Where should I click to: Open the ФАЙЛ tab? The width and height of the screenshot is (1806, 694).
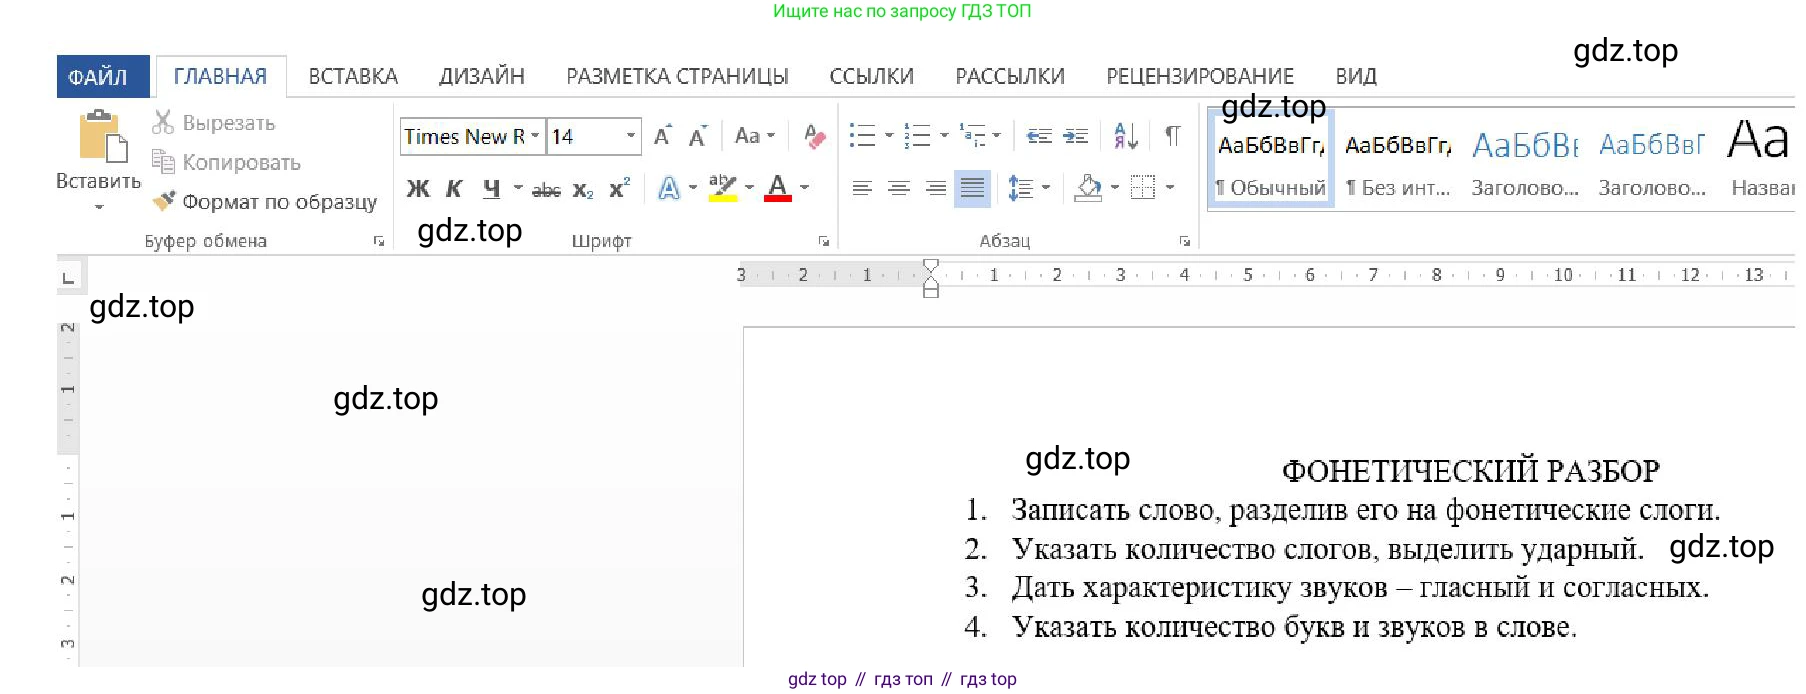tap(103, 76)
